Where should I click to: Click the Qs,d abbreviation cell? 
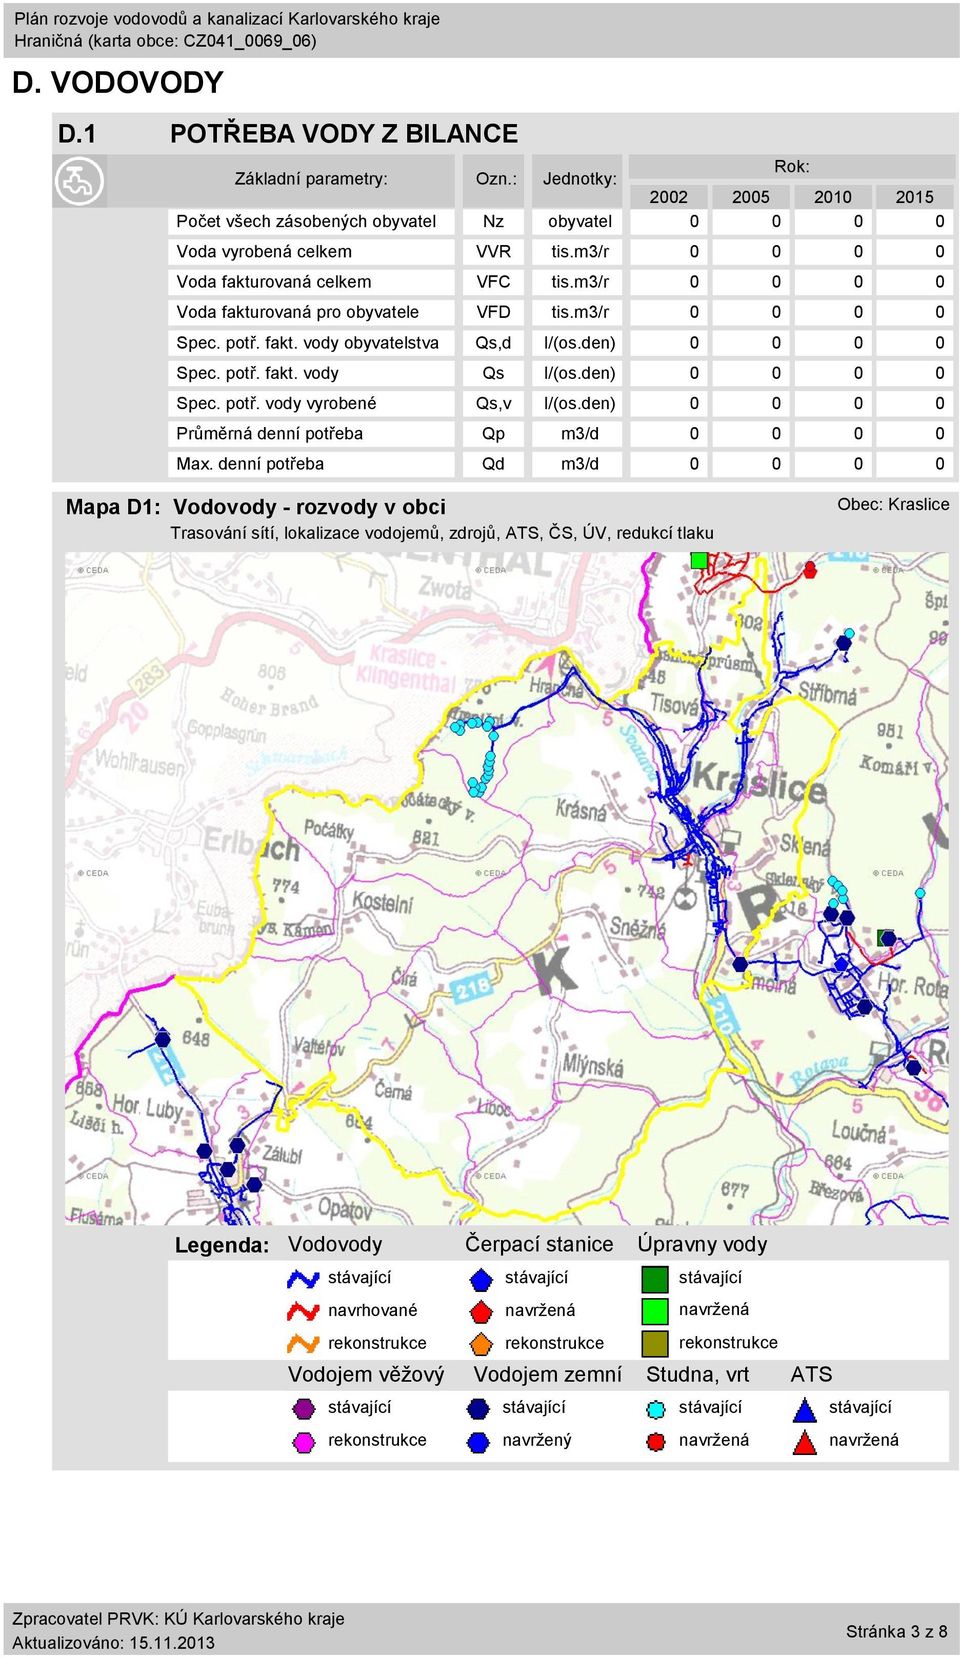click(x=493, y=343)
